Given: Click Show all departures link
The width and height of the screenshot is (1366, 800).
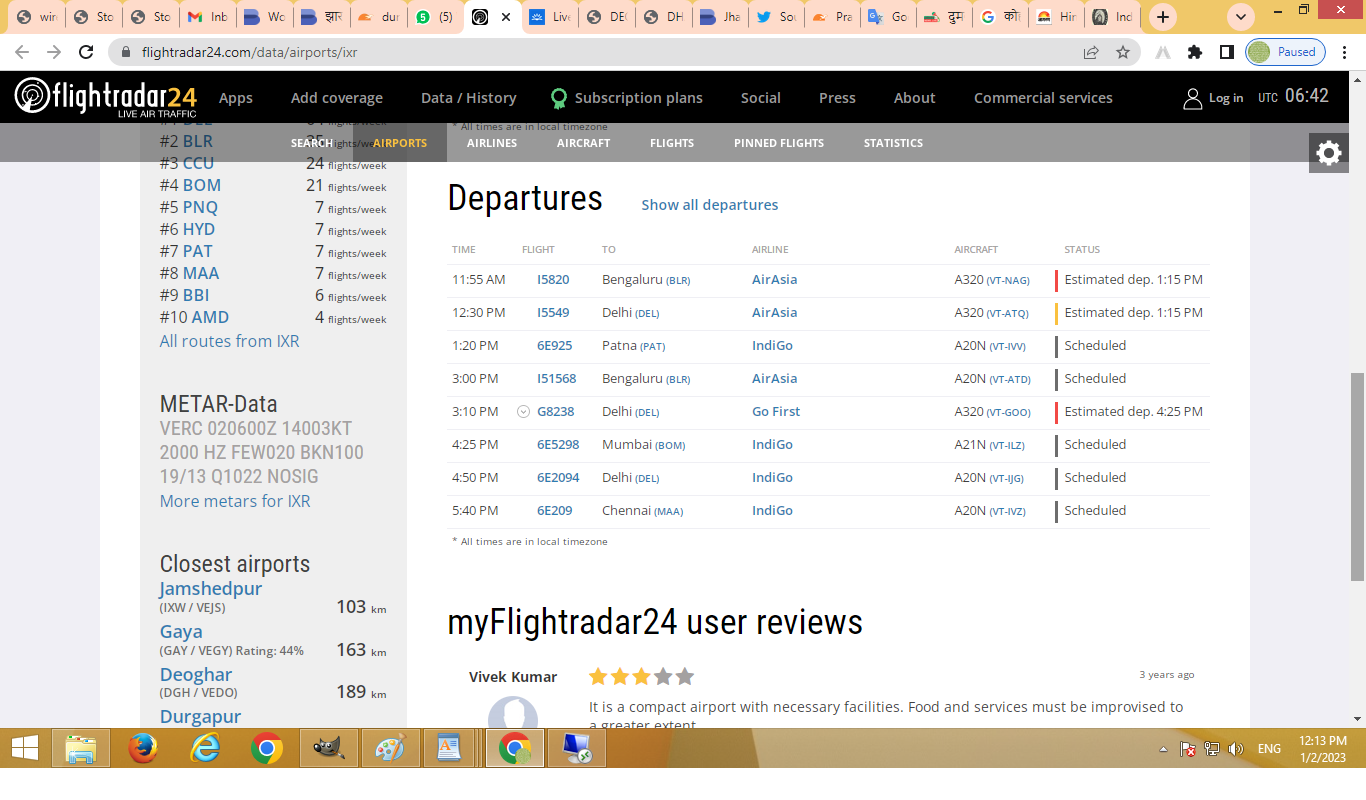Looking at the screenshot, I should tap(709, 205).
